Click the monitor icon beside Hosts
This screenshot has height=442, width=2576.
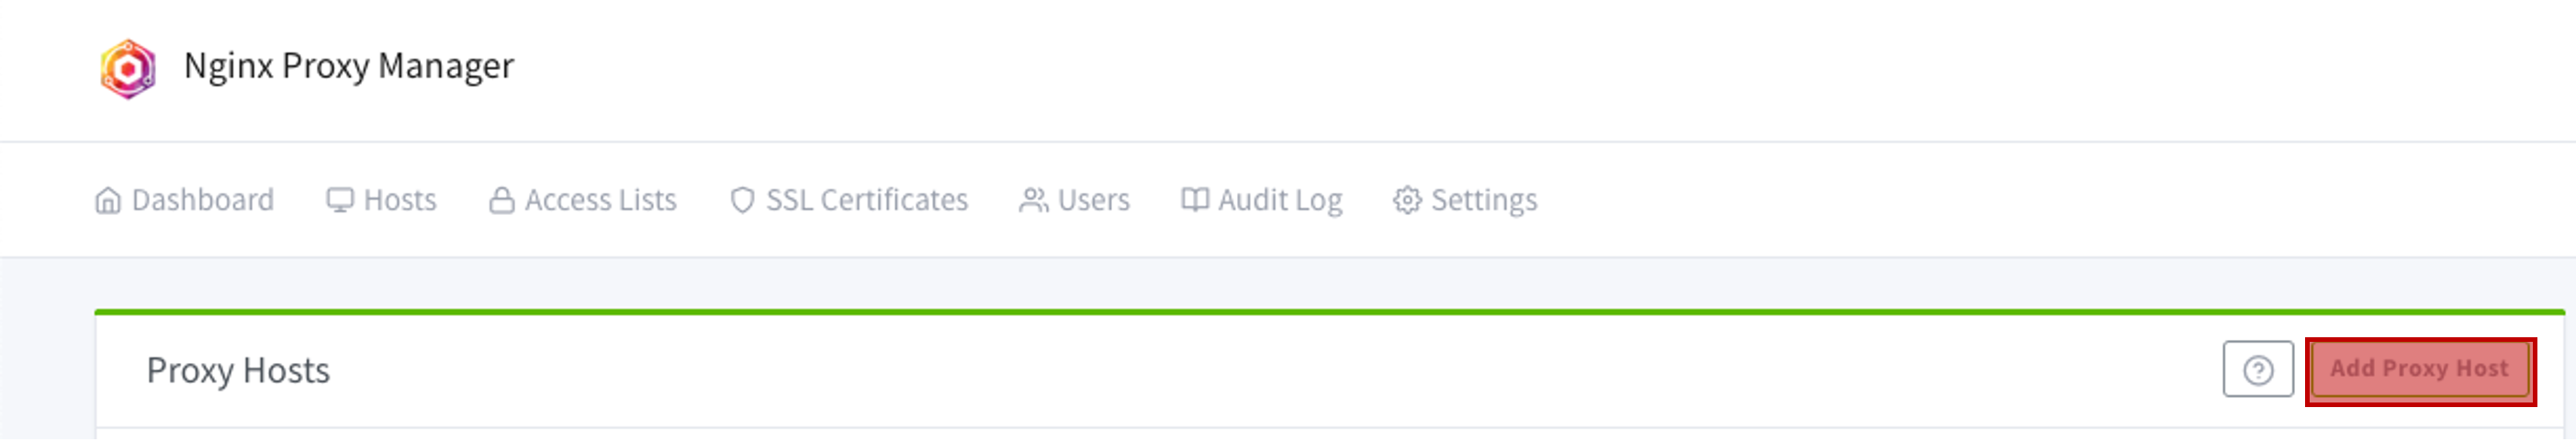(340, 200)
